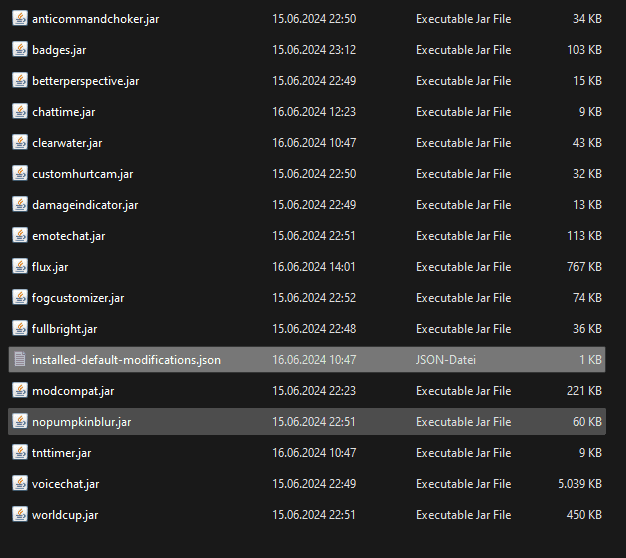The image size is (626, 558).
Task: Select the icon of betterperspective.jar
Action: click(20, 80)
